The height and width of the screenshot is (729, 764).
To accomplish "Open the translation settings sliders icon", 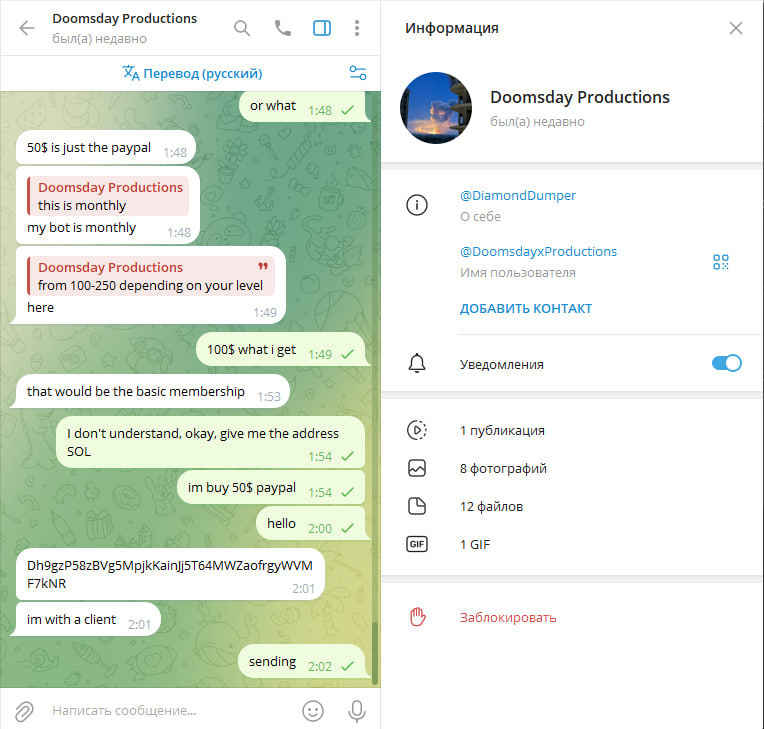I will tap(358, 73).
